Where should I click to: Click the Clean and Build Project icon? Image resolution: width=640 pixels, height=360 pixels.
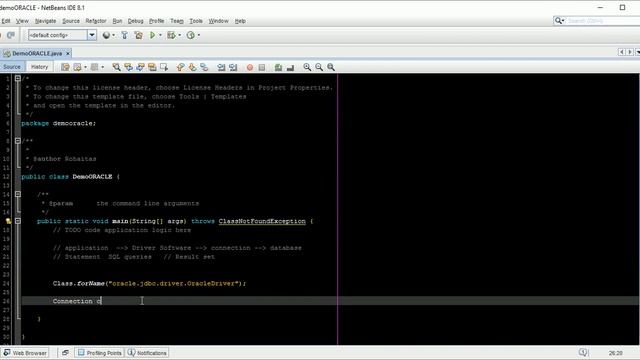(138, 36)
